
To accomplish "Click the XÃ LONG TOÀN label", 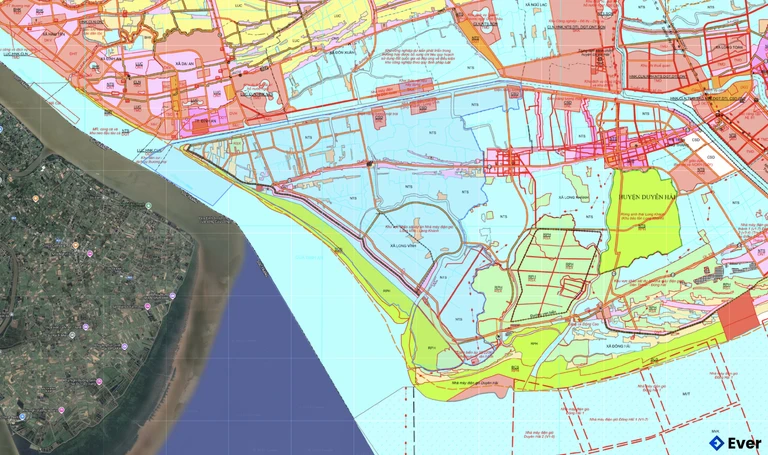I will (x=725, y=45).
